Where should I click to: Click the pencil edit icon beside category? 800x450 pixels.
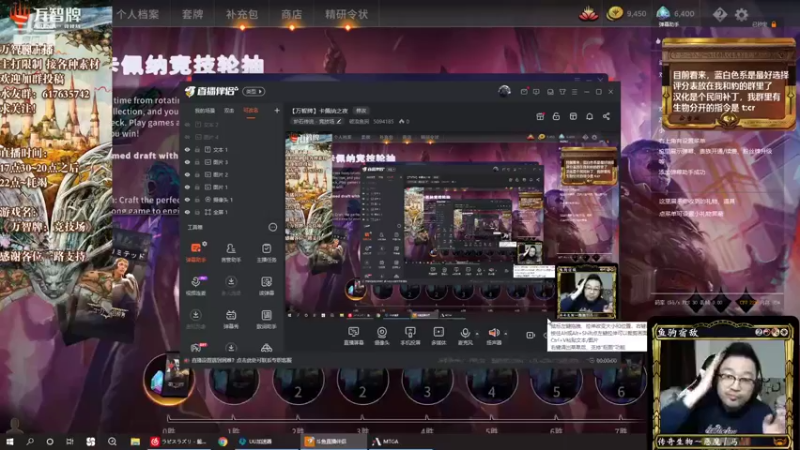coord(339,121)
